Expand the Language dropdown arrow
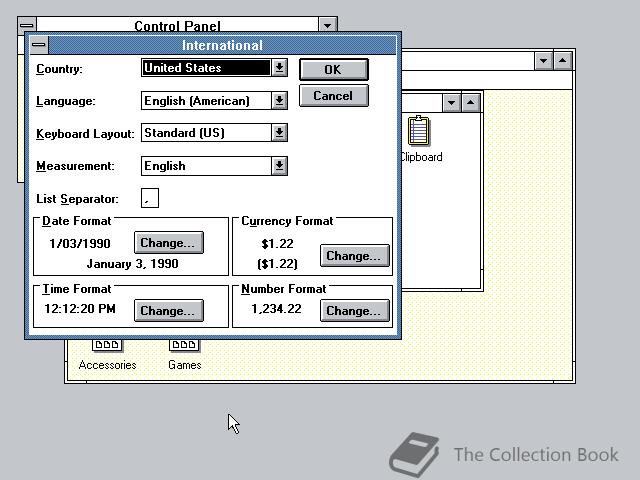This screenshot has height=480, width=640. coord(279,100)
